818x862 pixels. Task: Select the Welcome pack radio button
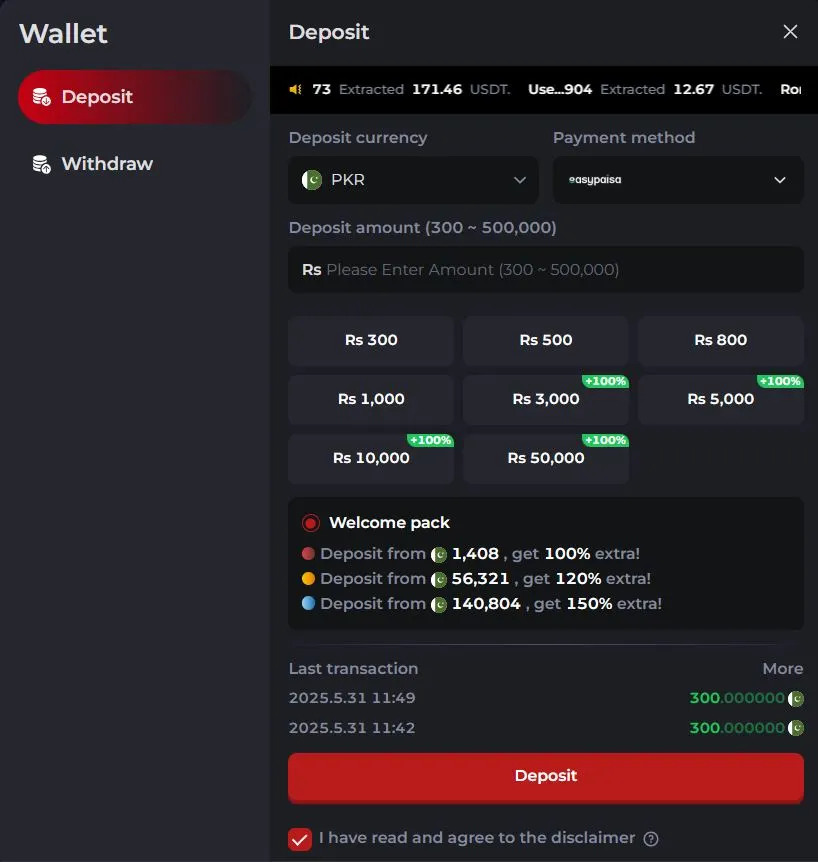pyautogui.click(x=311, y=523)
